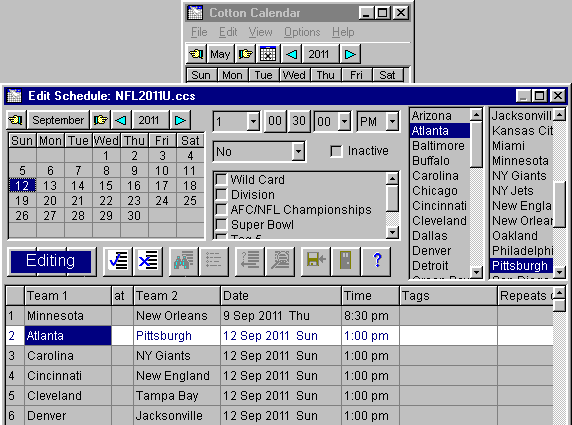This screenshot has width=572, height=425.
Task: Open File menu in Cotton Calendar
Action: [199, 32]
